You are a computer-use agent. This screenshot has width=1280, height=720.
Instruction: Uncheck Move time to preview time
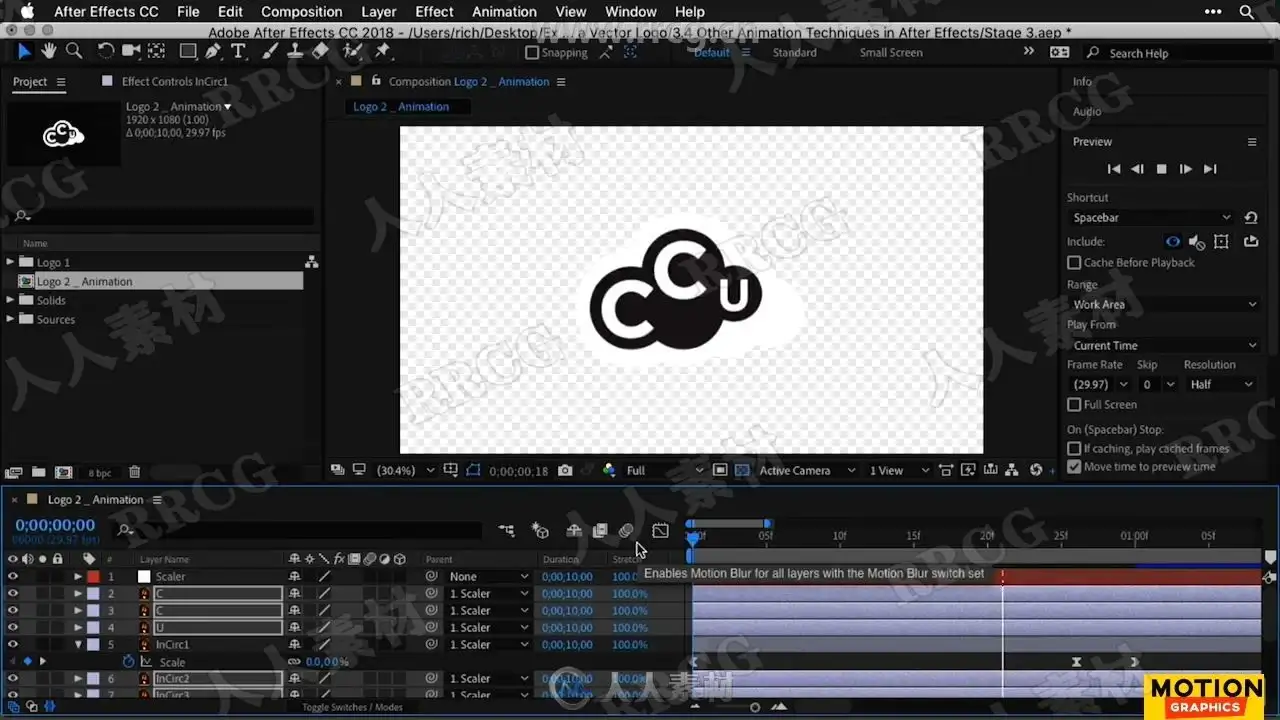[x=1074, y=466]
